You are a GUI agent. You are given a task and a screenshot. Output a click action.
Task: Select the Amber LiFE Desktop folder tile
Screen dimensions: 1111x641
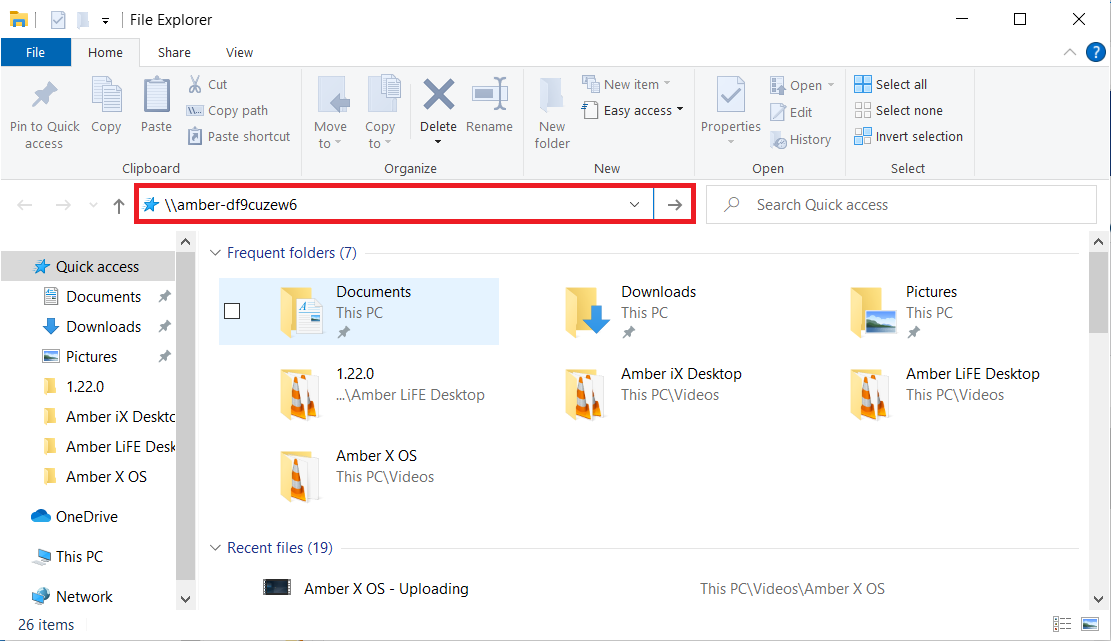tap(928, 394)
